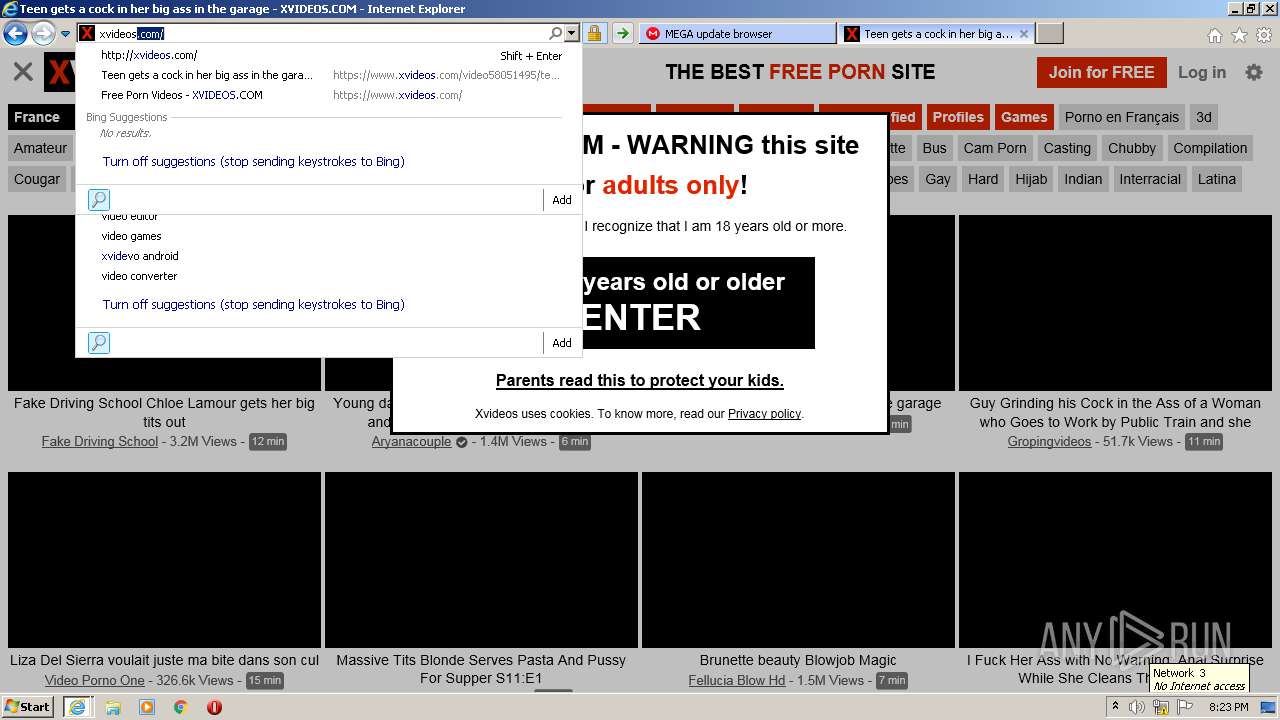Select the Latina category tag
The height and width of the screenshot is (720, 1280).
tap(1217, 179)
